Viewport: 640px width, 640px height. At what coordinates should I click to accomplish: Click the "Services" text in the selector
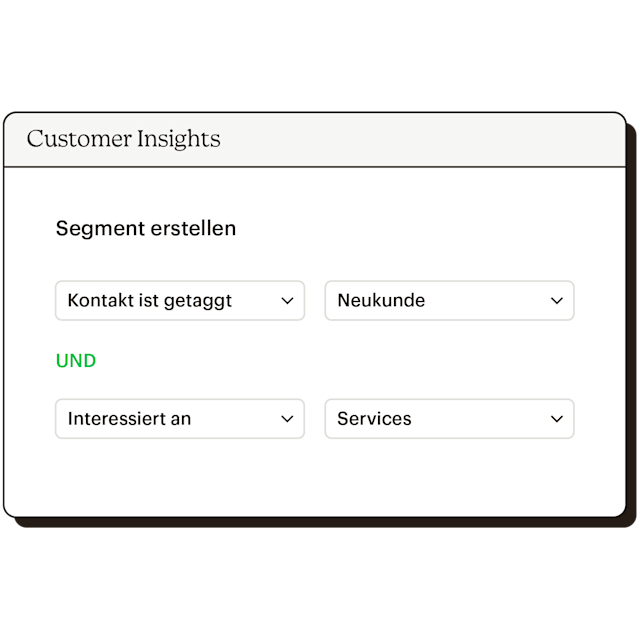tap(374, 419)
